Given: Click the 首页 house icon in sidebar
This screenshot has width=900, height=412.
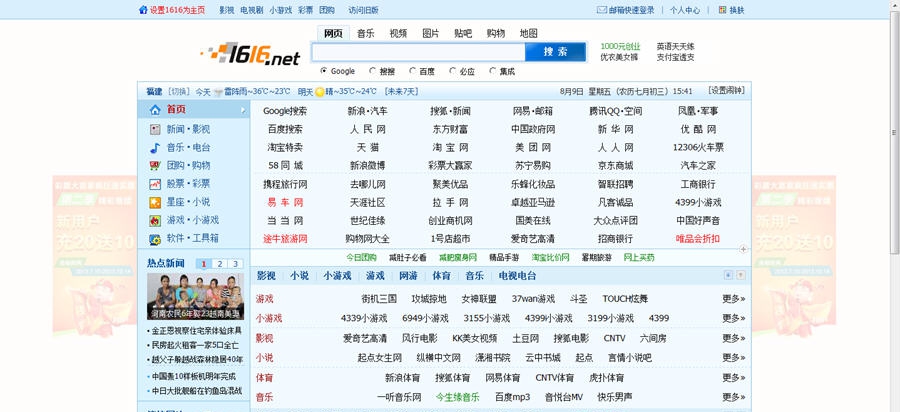Looking at the screenshot, I should 155,110.
